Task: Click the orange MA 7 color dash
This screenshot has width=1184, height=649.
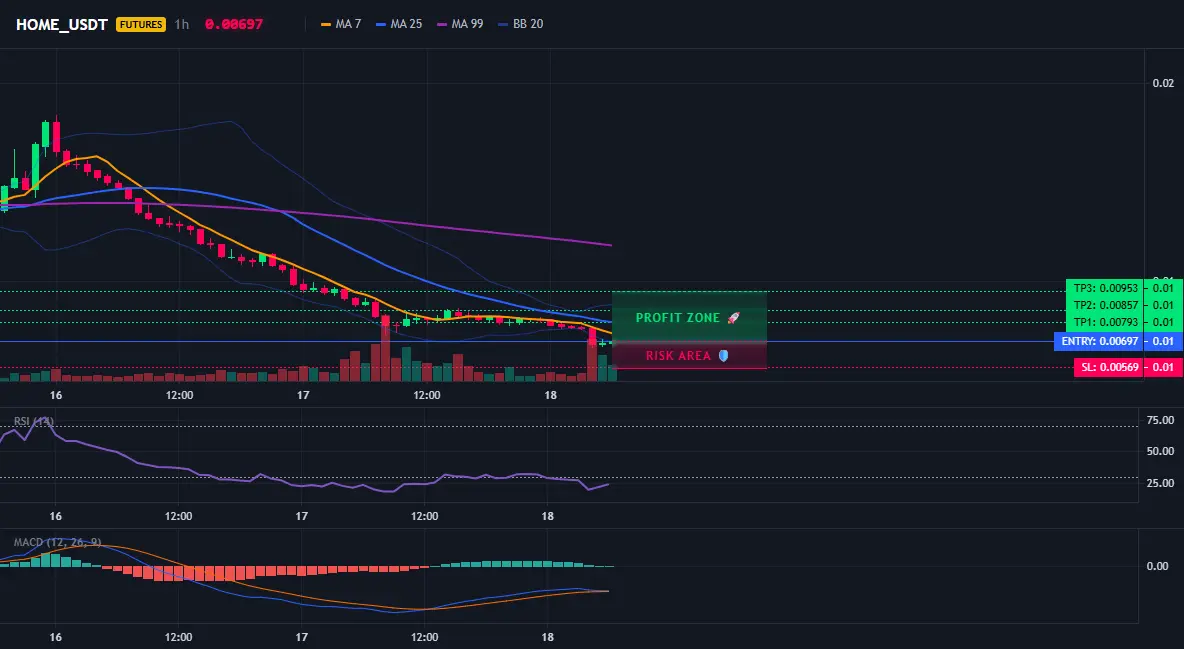Action: click(x=326, y=24)
